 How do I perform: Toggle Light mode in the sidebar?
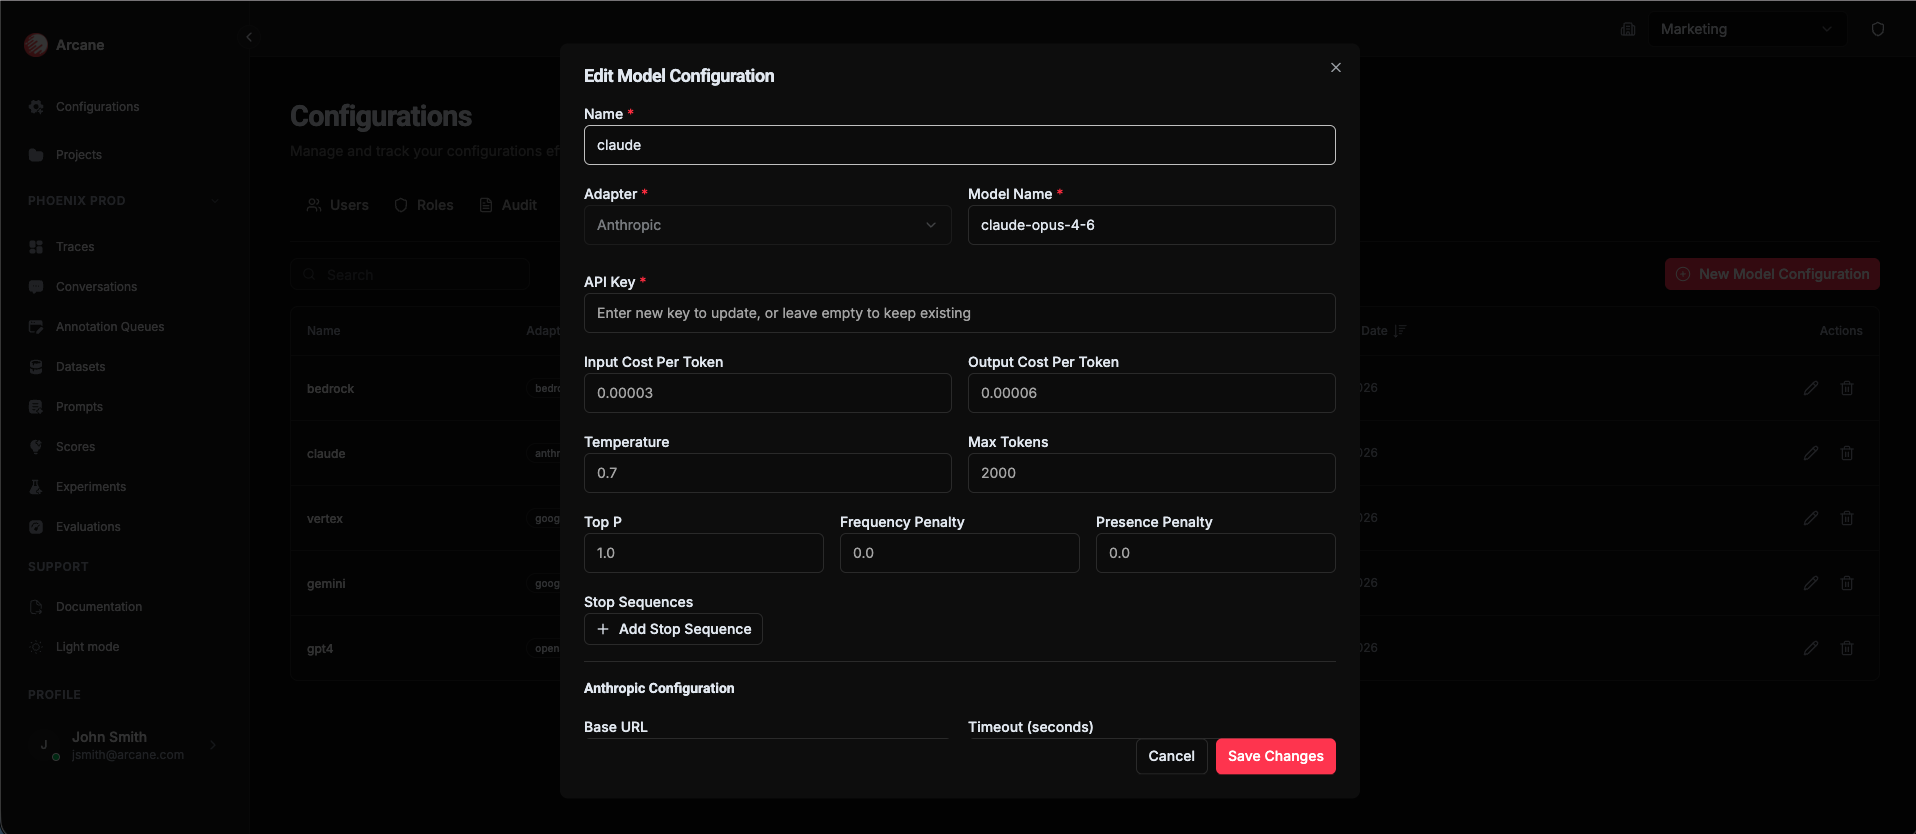(x=87, y=647)
